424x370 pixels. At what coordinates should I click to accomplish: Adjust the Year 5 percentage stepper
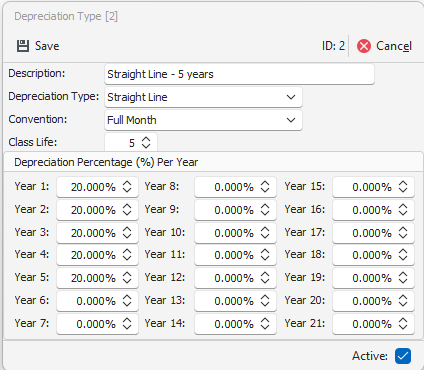[127, 278]
